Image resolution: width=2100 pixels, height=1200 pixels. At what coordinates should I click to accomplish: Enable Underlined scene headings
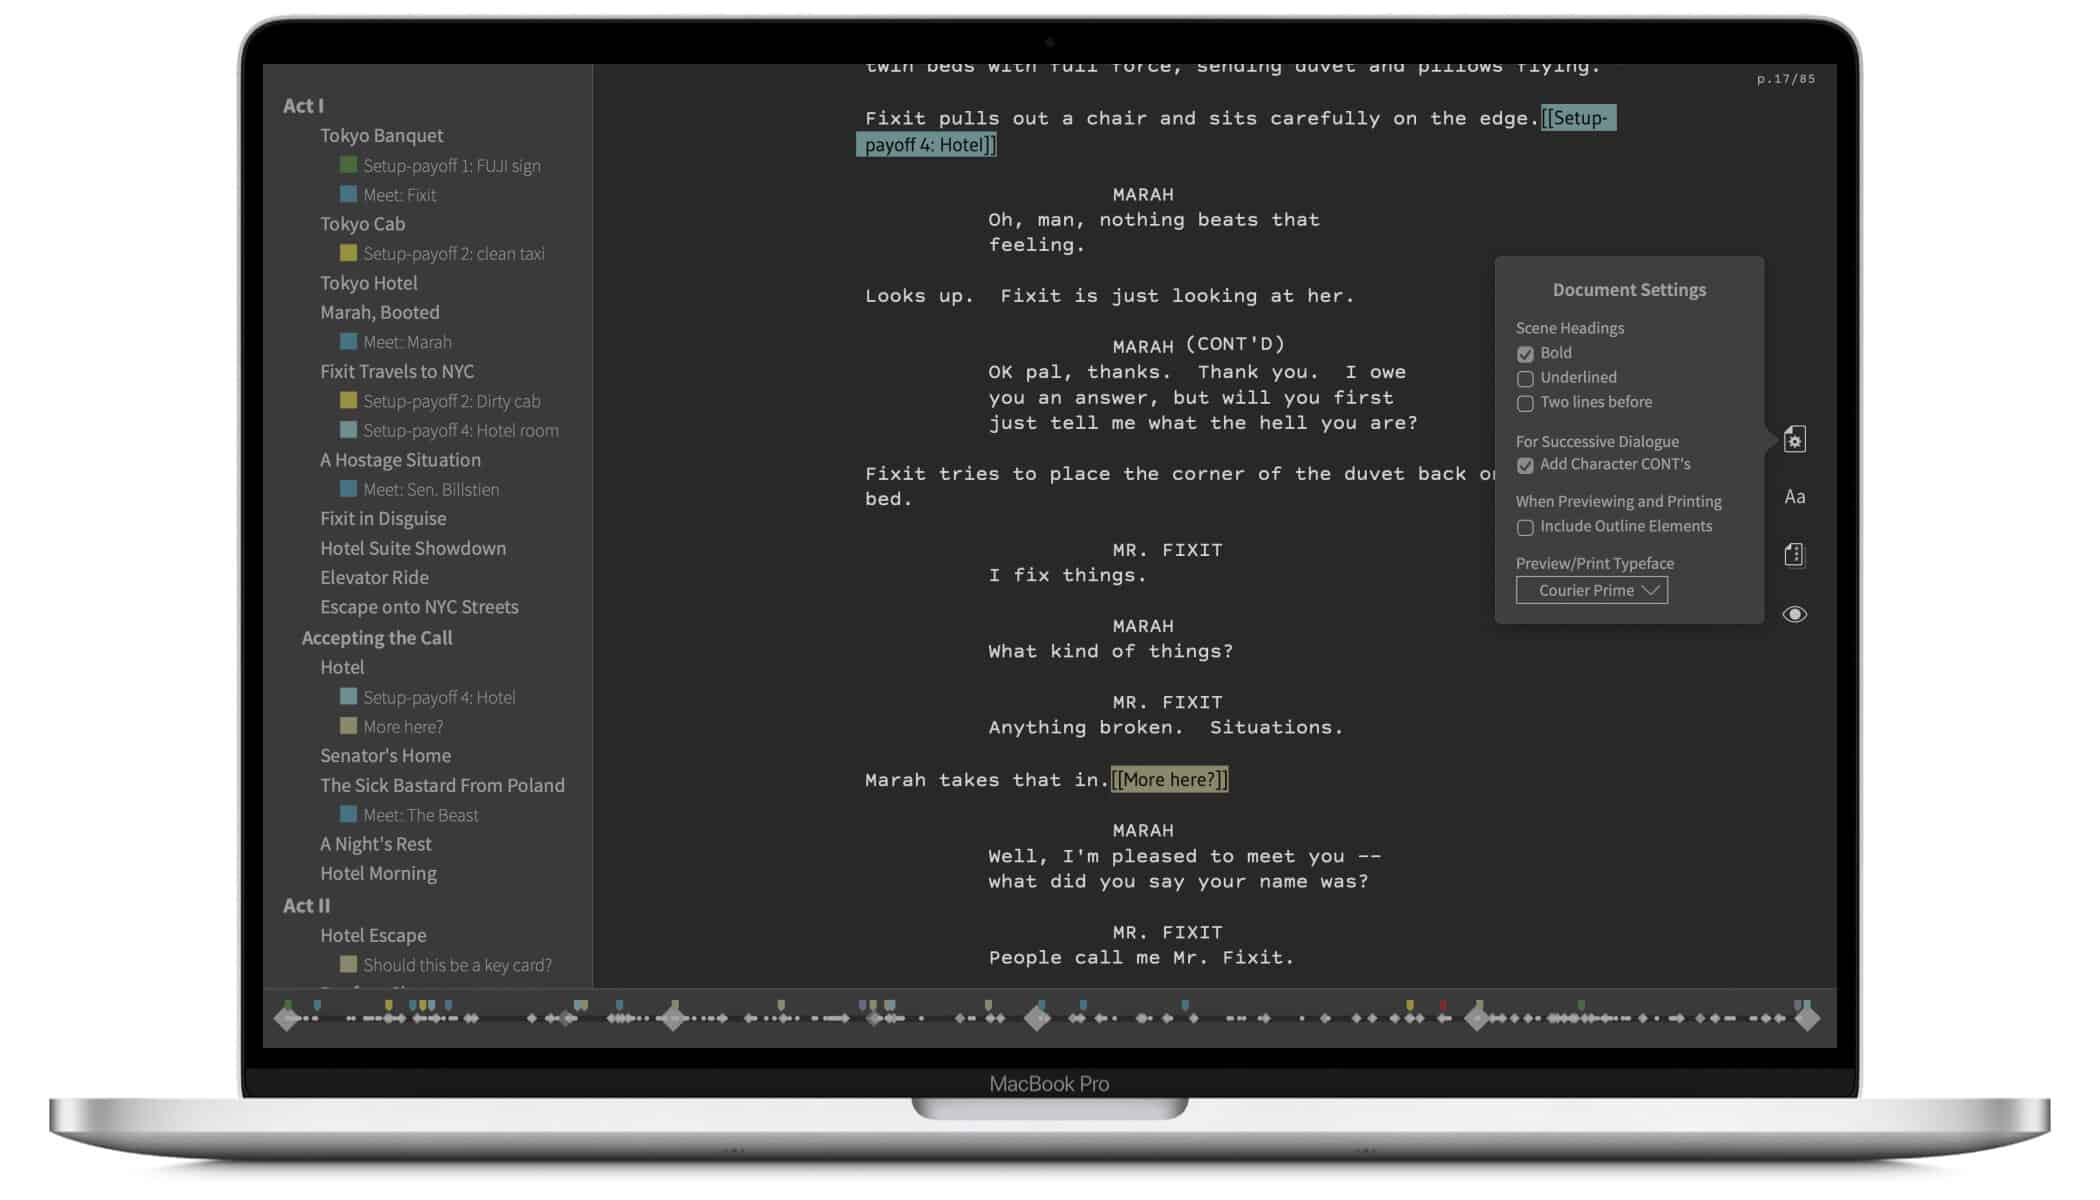coord(1525,379)
